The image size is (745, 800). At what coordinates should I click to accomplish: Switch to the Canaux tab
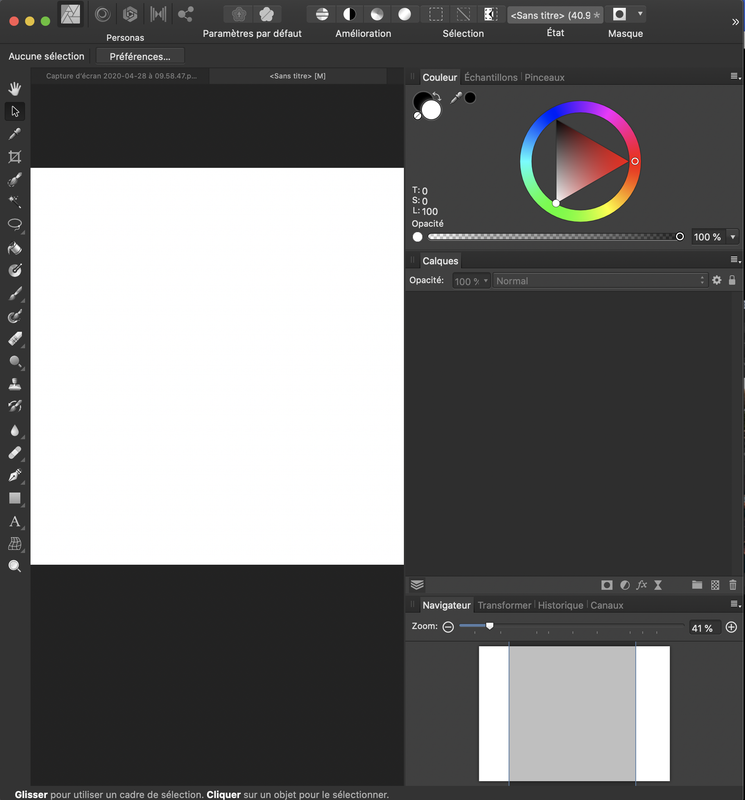[607, 605]
